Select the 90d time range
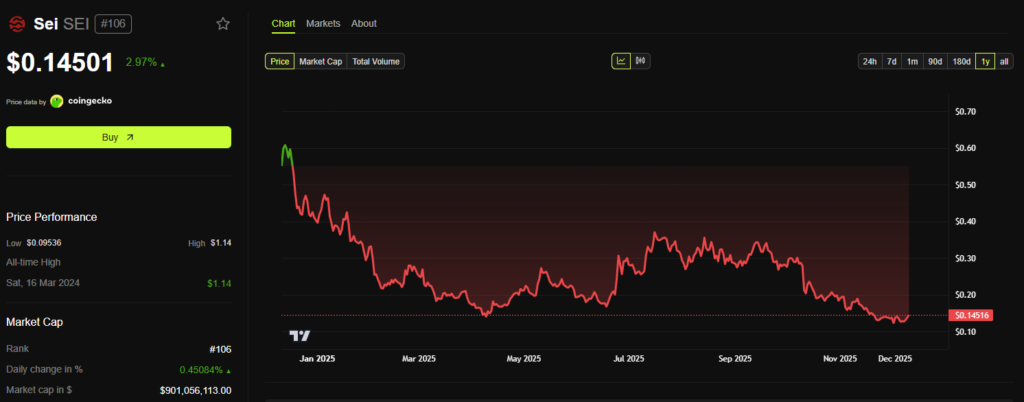The width and height of the screenshot is (1024, 402). (x=935, y=61)
